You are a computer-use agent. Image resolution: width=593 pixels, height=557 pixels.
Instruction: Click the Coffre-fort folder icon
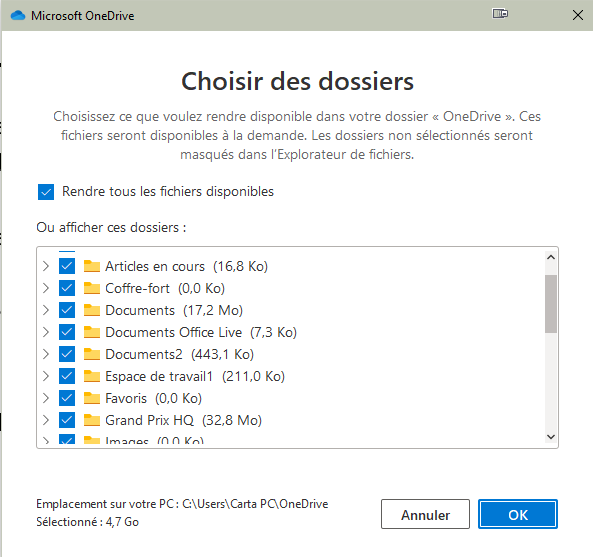(92, 288)
